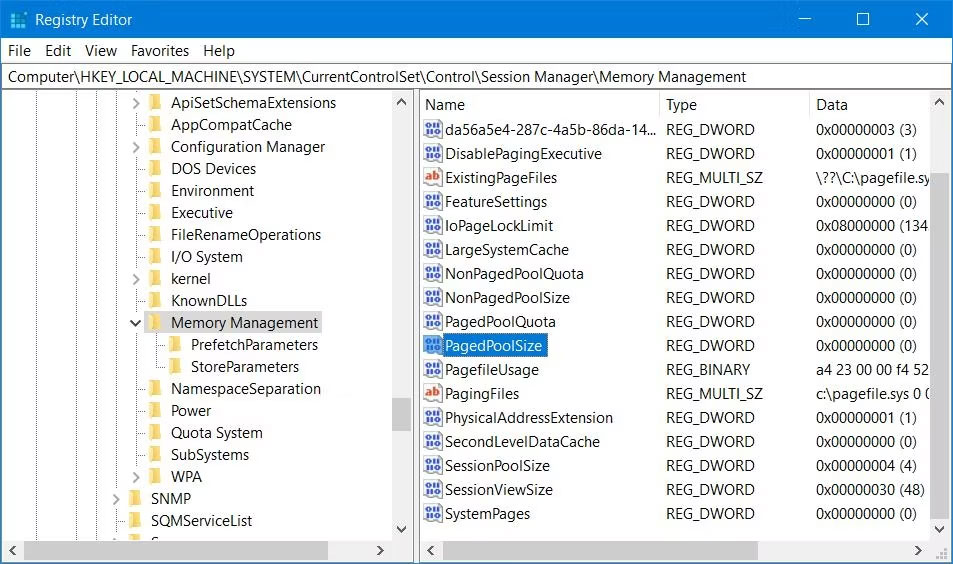Open the Edit menu

tap(58, 51)
